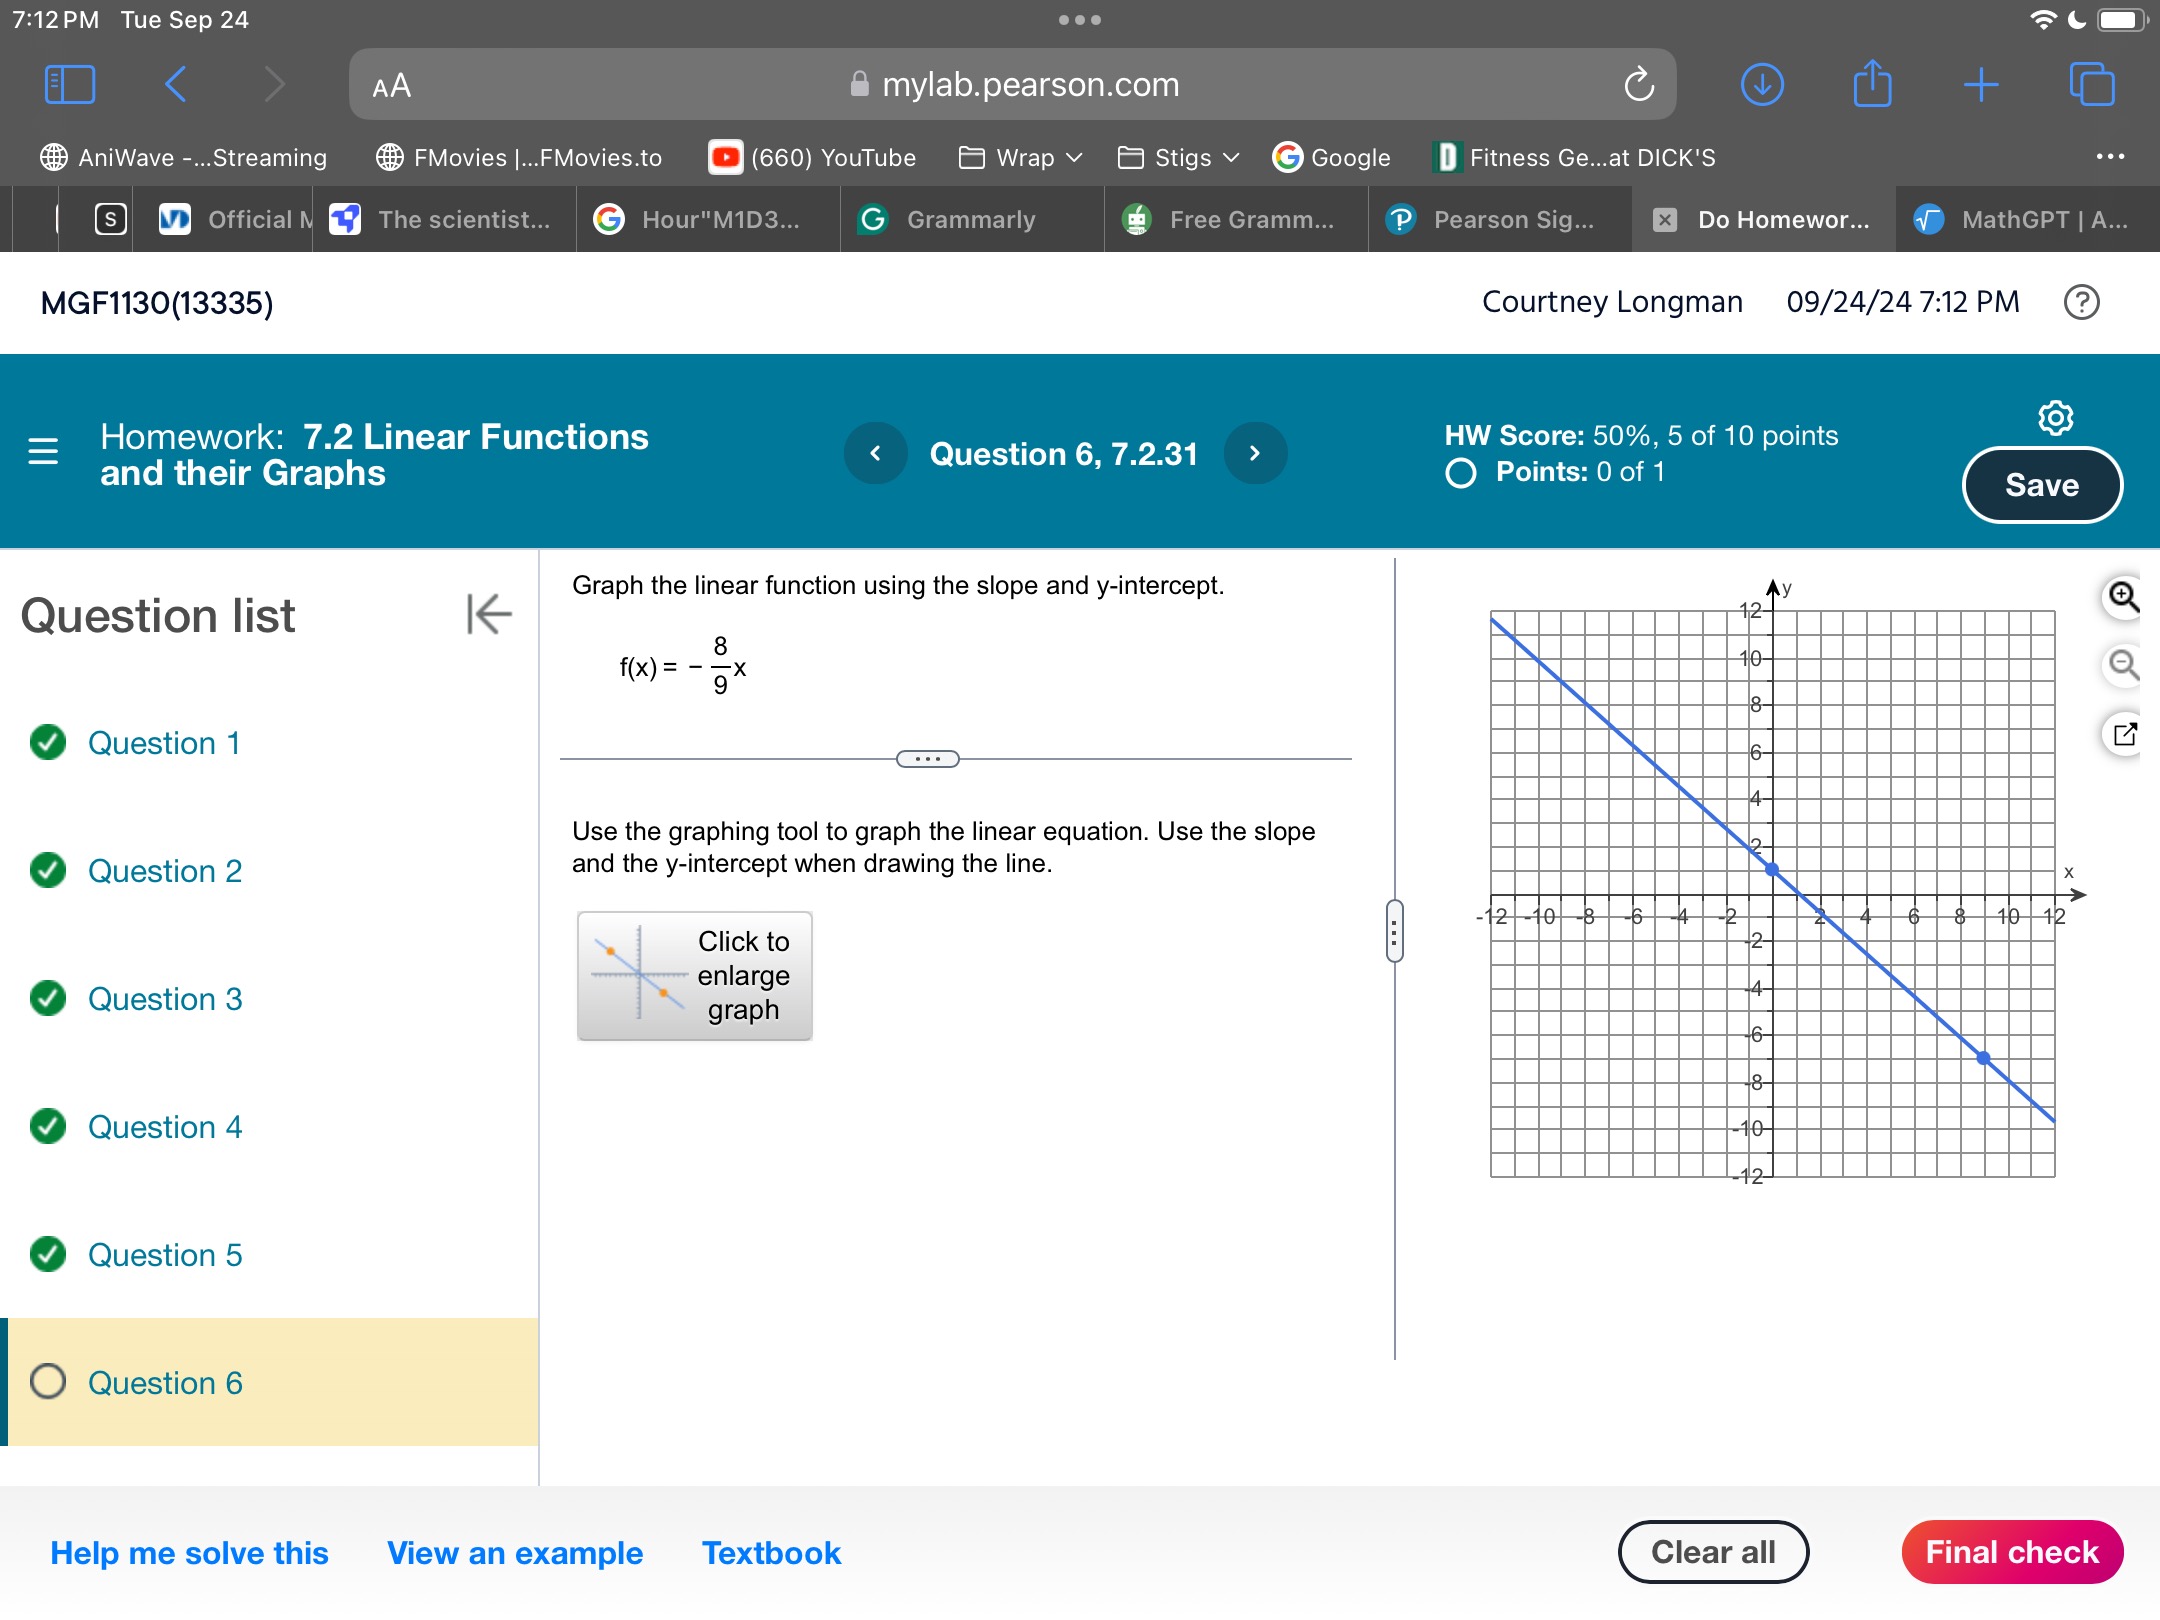Open a new tab with plus icon
Image resolution: width=2160 pixels, height=1620 pixels.
click(1981, 85)
